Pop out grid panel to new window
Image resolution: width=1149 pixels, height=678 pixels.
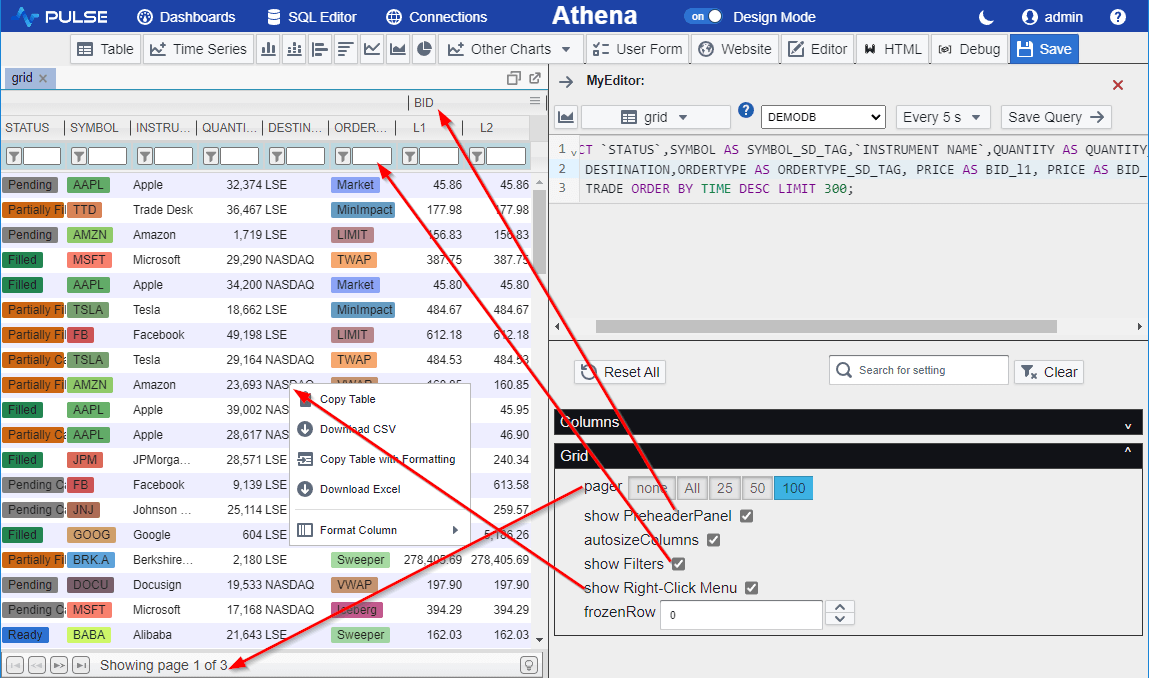click(x=535, y=78)
